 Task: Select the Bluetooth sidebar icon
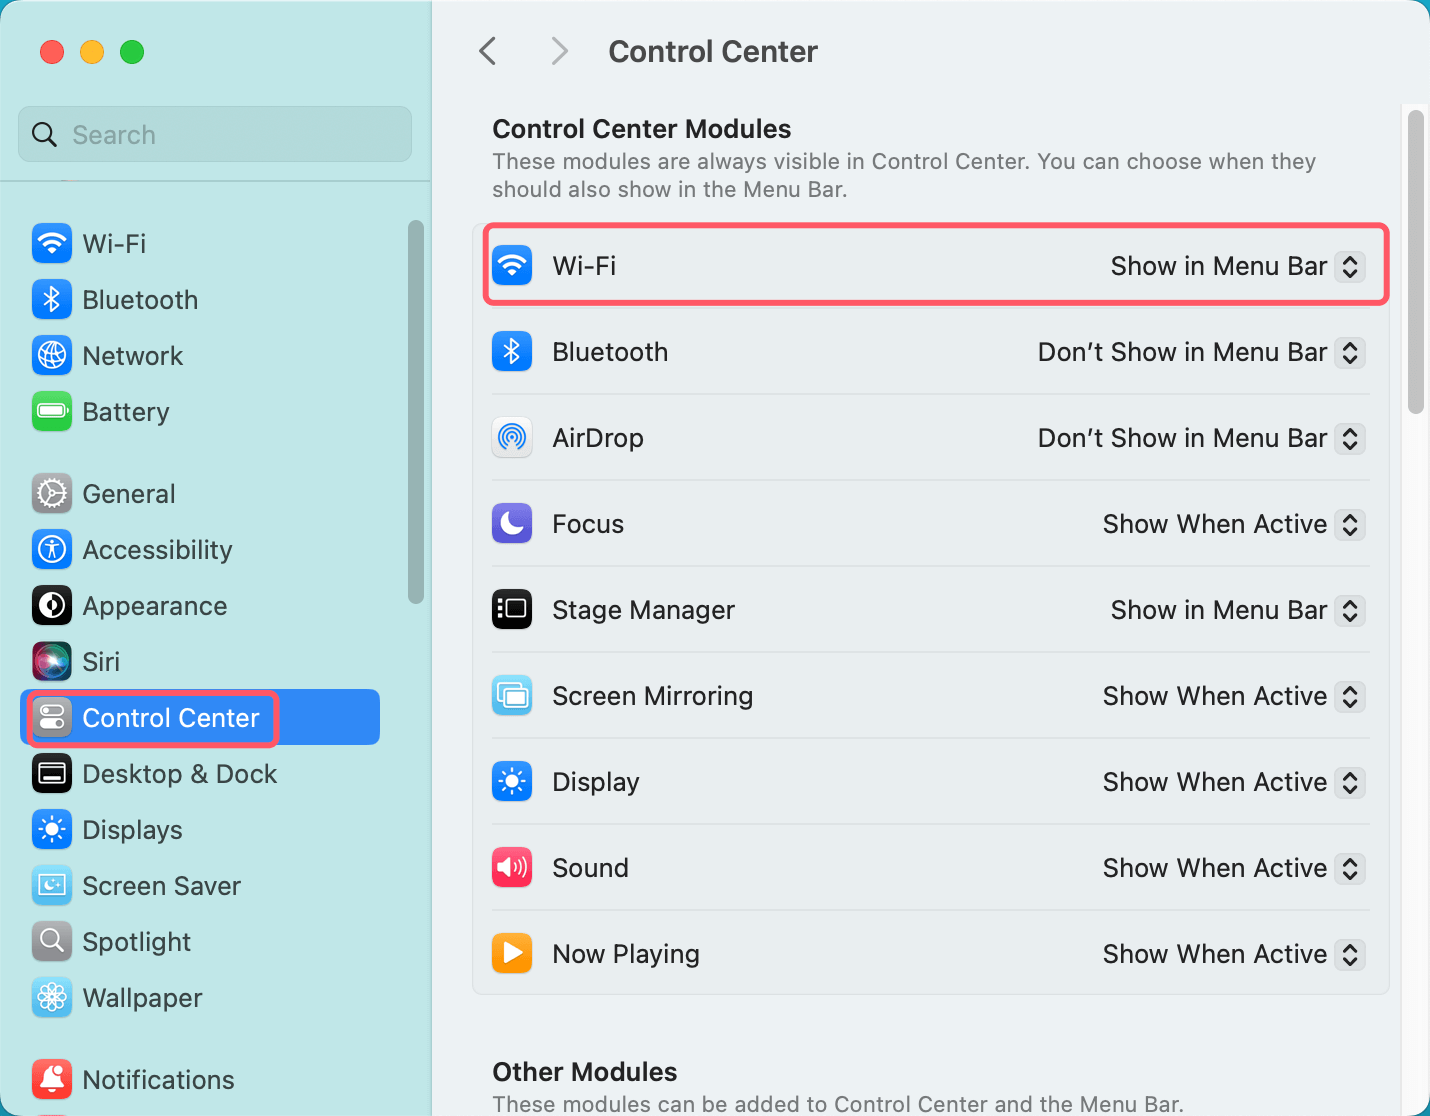coord(52,299)
